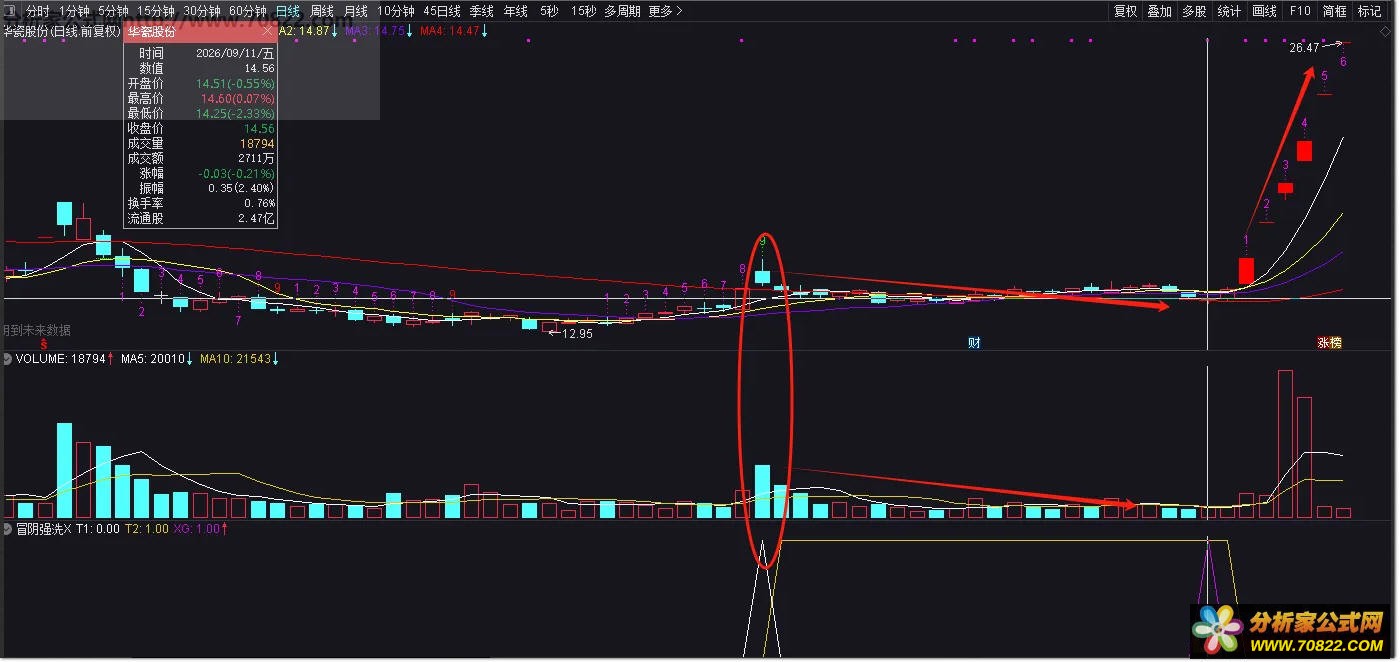Click the 统计 statistics button
Image resolution: width=1400 pixels, height=662 pixels.
point(1230,11)
